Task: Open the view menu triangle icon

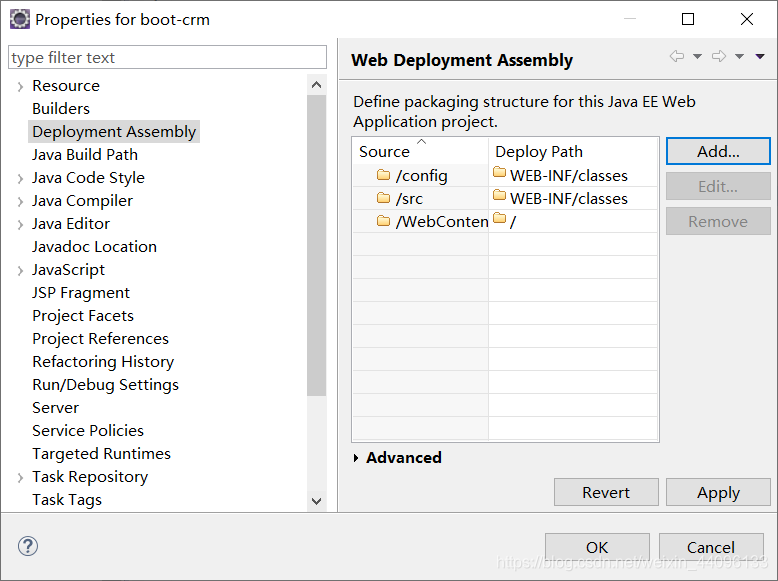Action: coord(760,57)
